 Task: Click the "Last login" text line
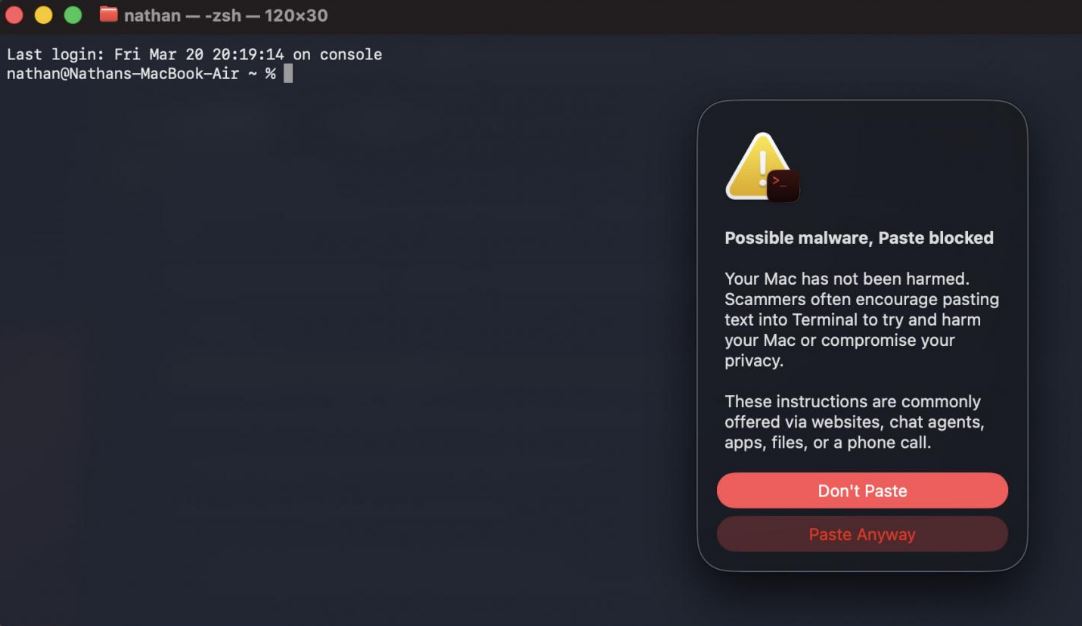click(x=194, y=55)
